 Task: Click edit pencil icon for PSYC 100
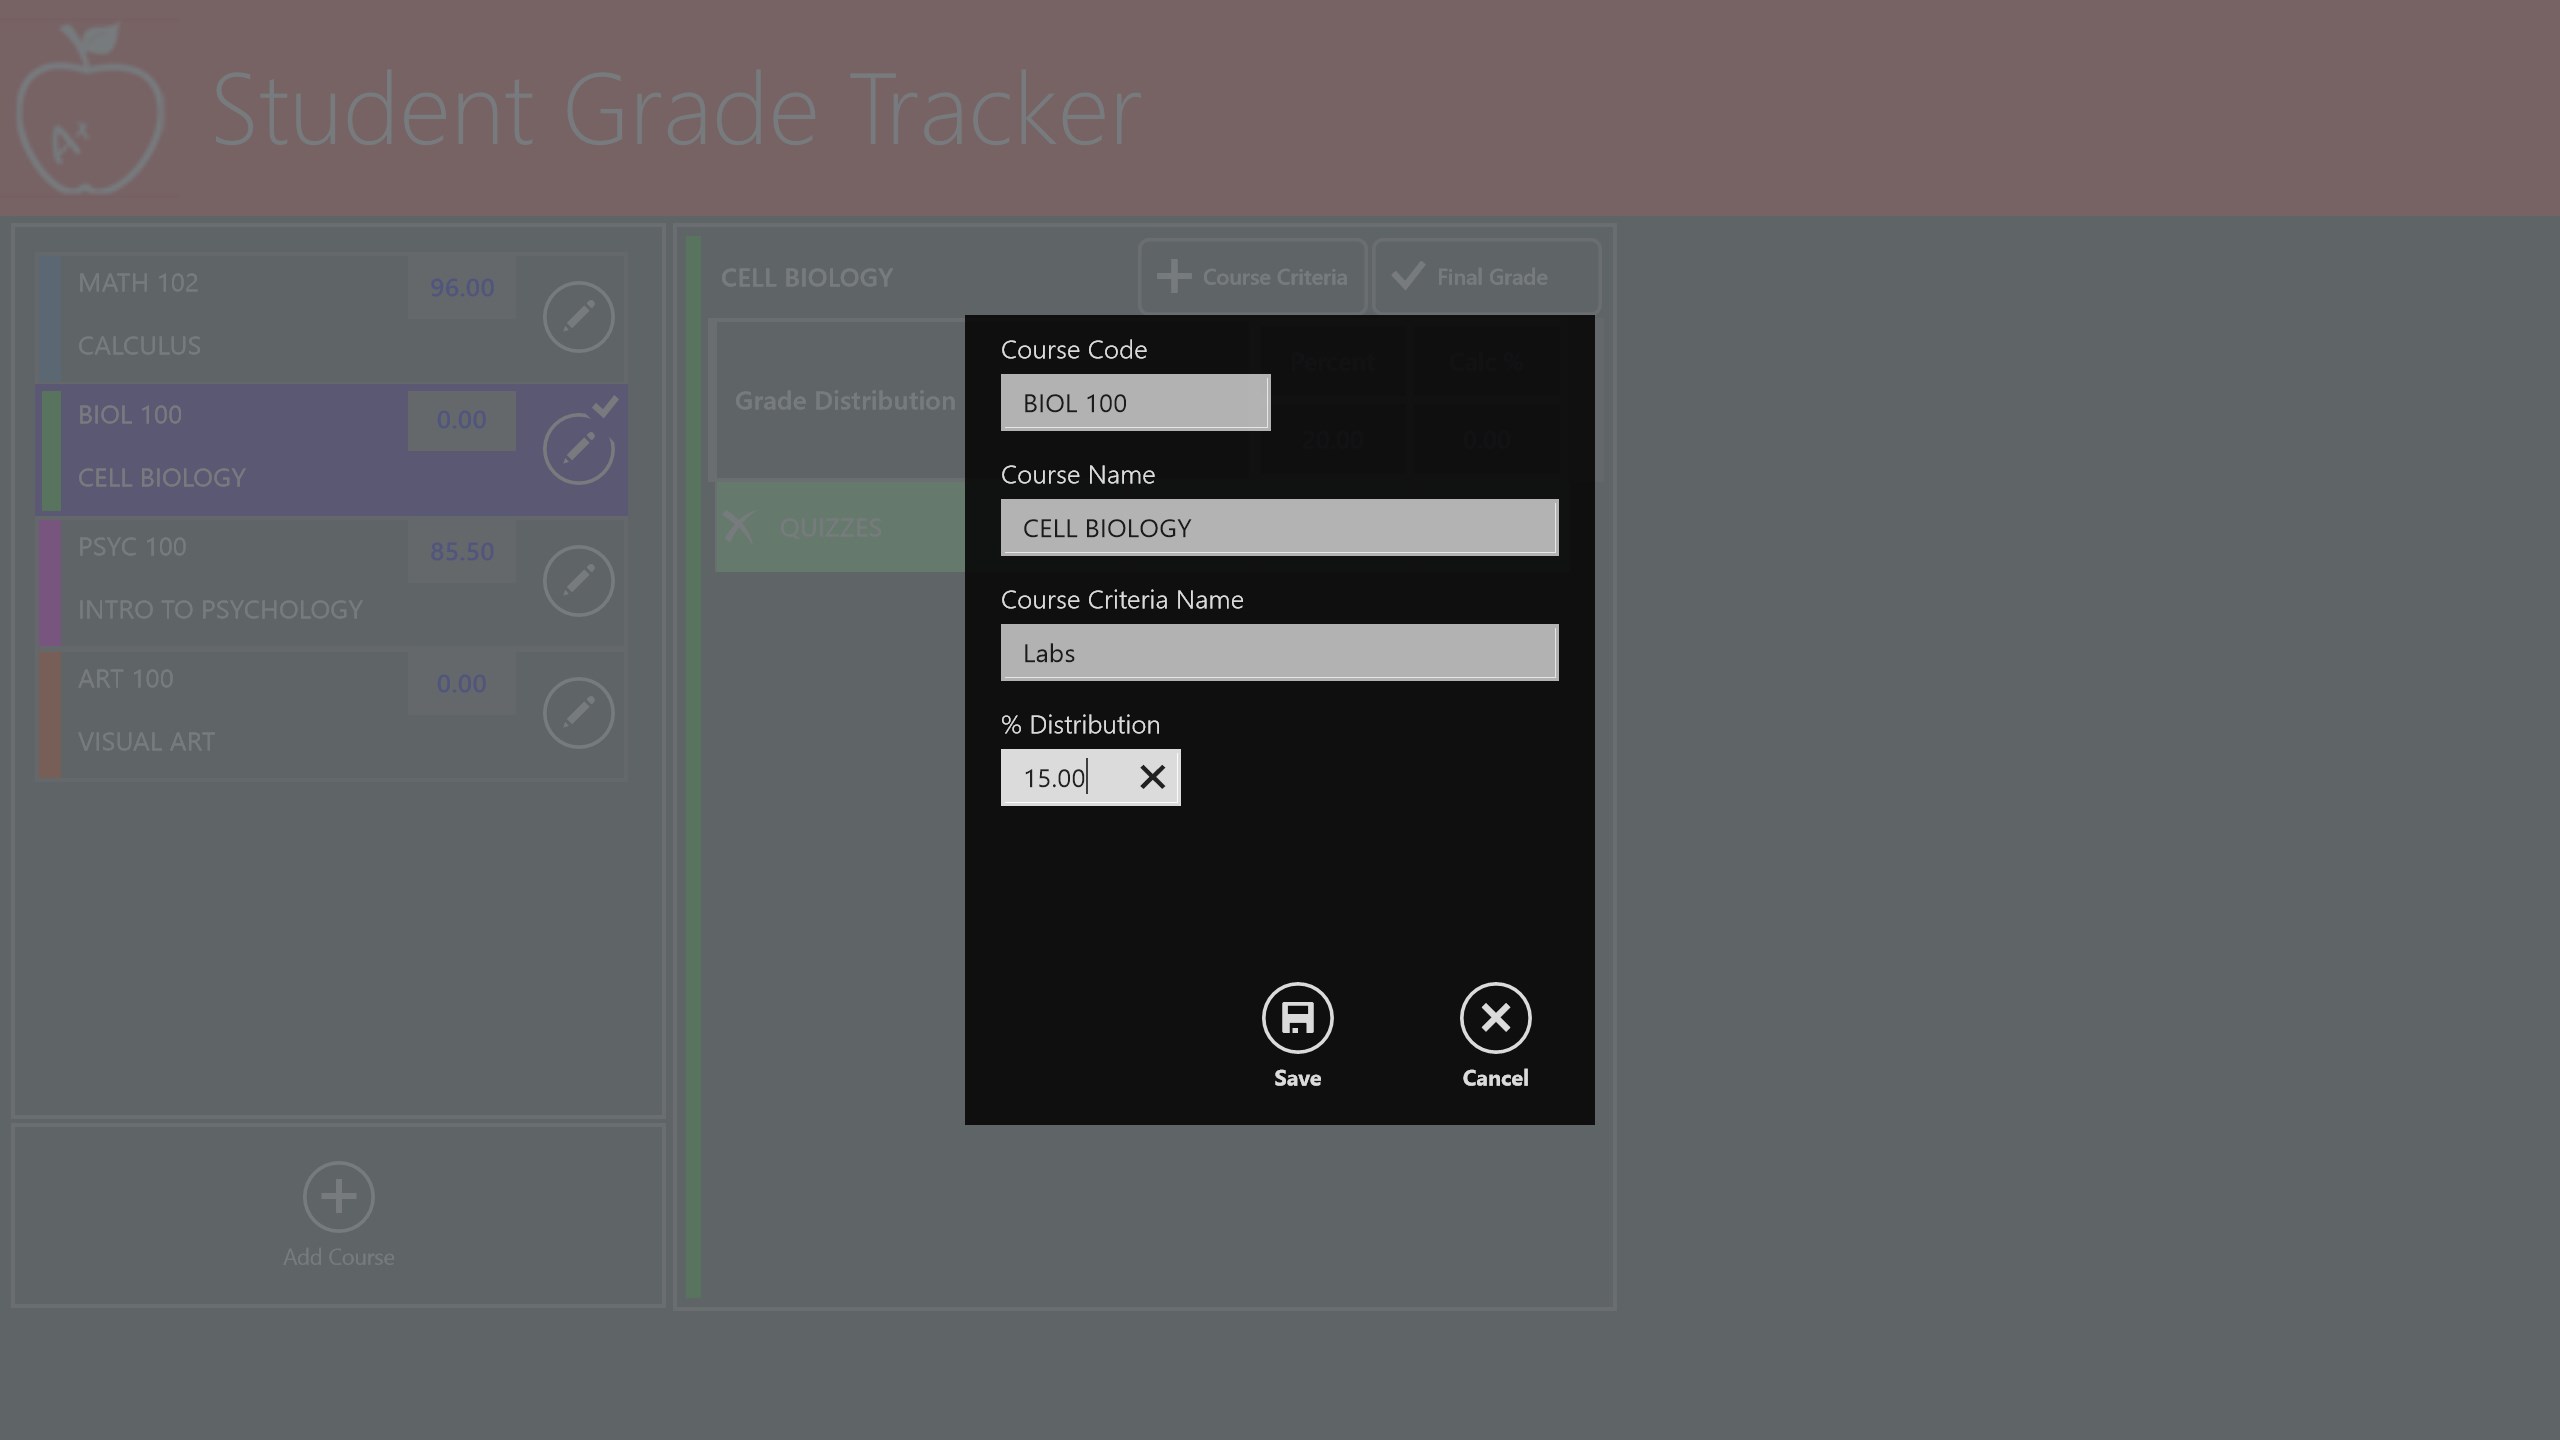pos(578,581)
